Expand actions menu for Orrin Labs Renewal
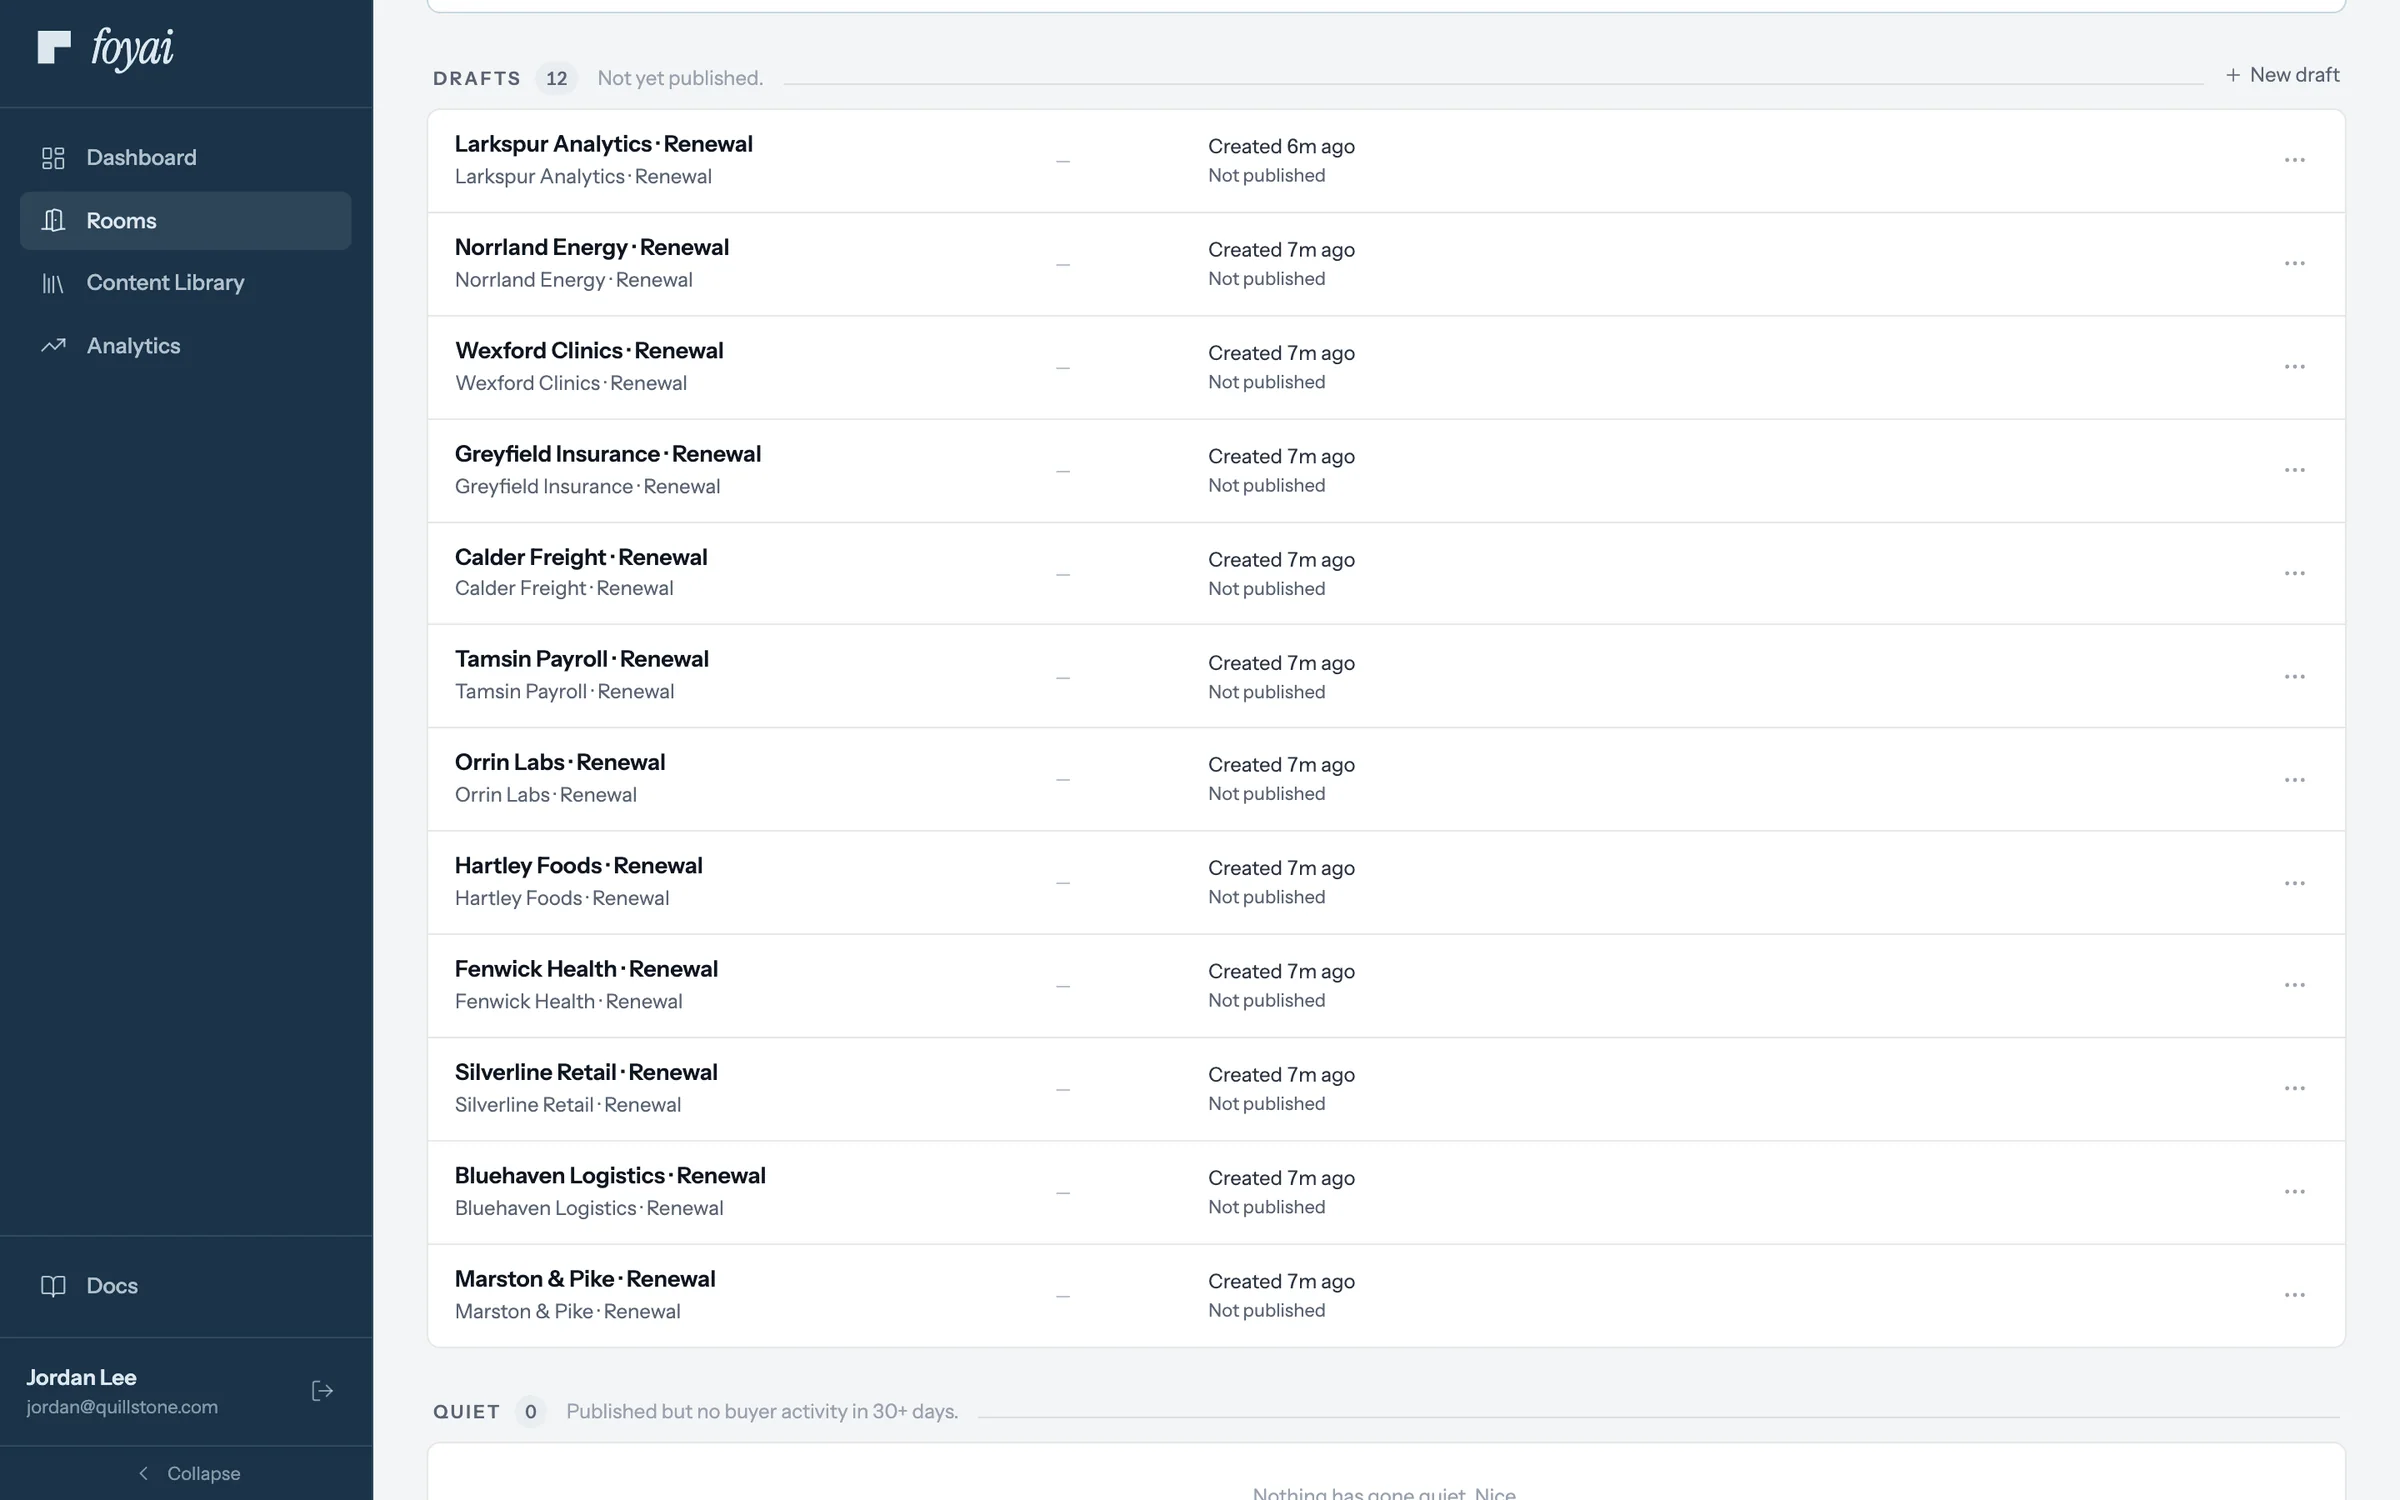Viewport: 2400px width, 1500px height. pyautogui.click(x=2295, y=780)
